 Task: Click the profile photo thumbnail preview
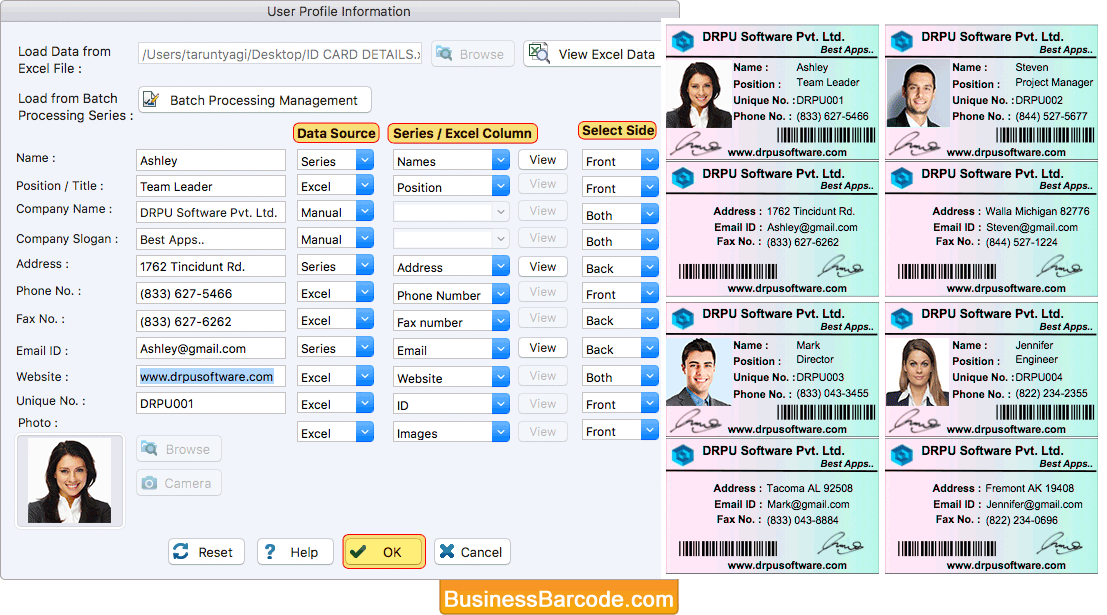pyautogui.click(x=69, y=480)
